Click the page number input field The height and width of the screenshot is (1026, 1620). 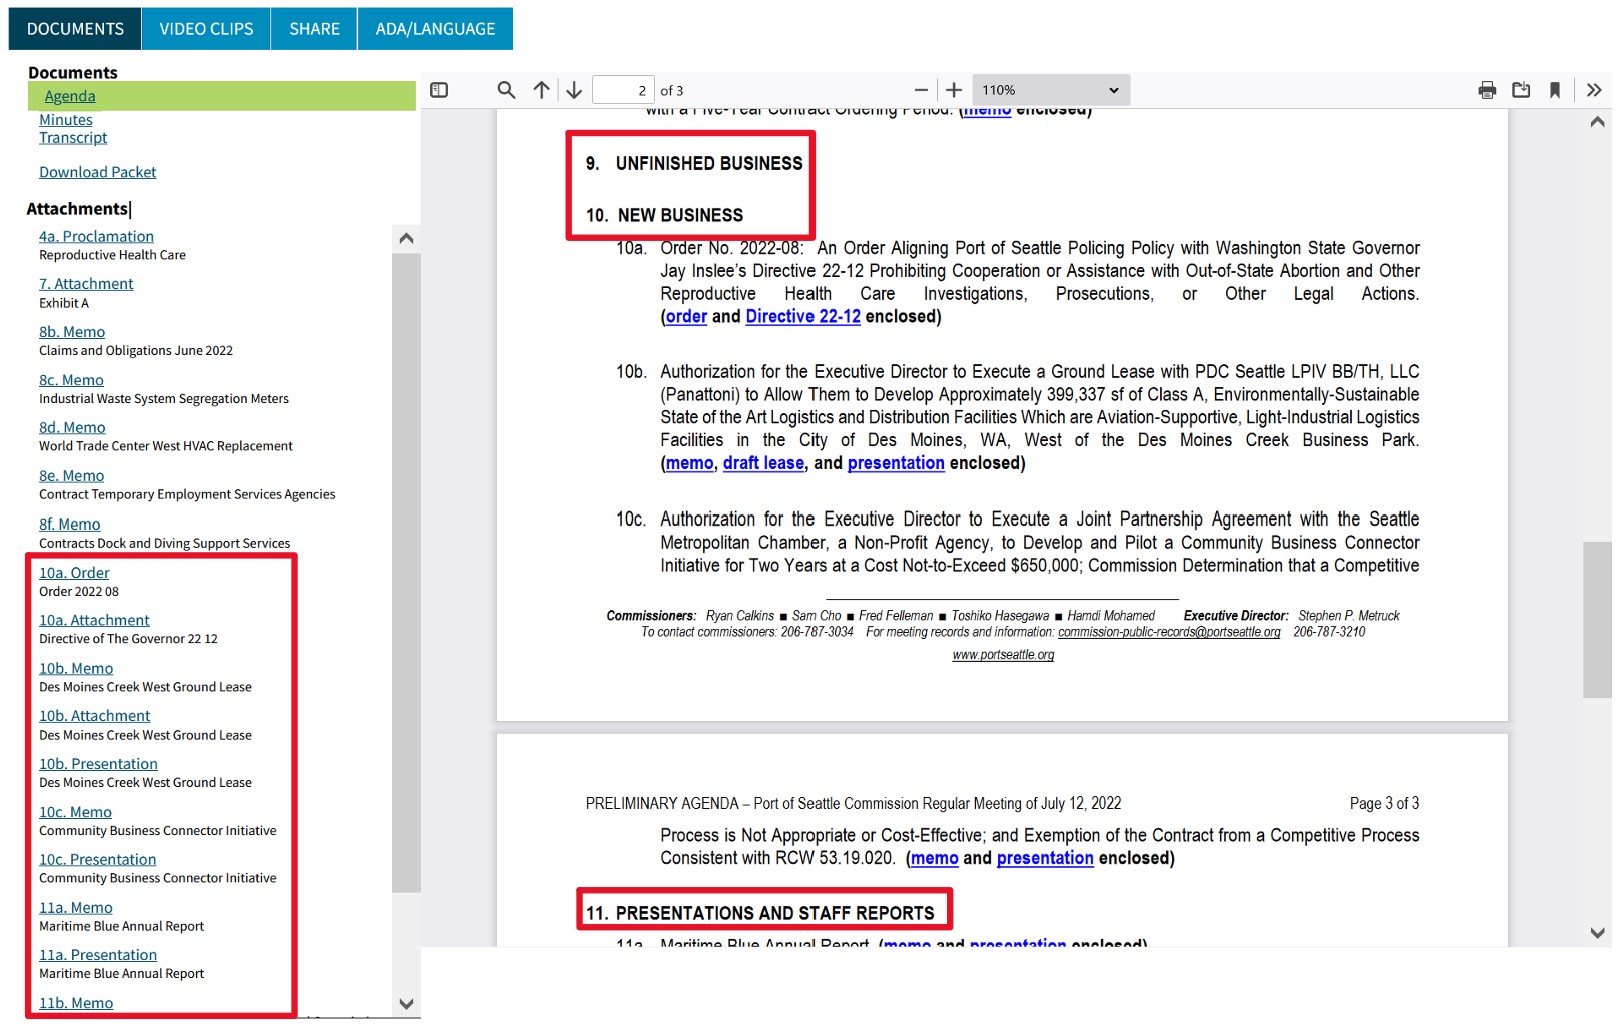click(x=623, y=90)
